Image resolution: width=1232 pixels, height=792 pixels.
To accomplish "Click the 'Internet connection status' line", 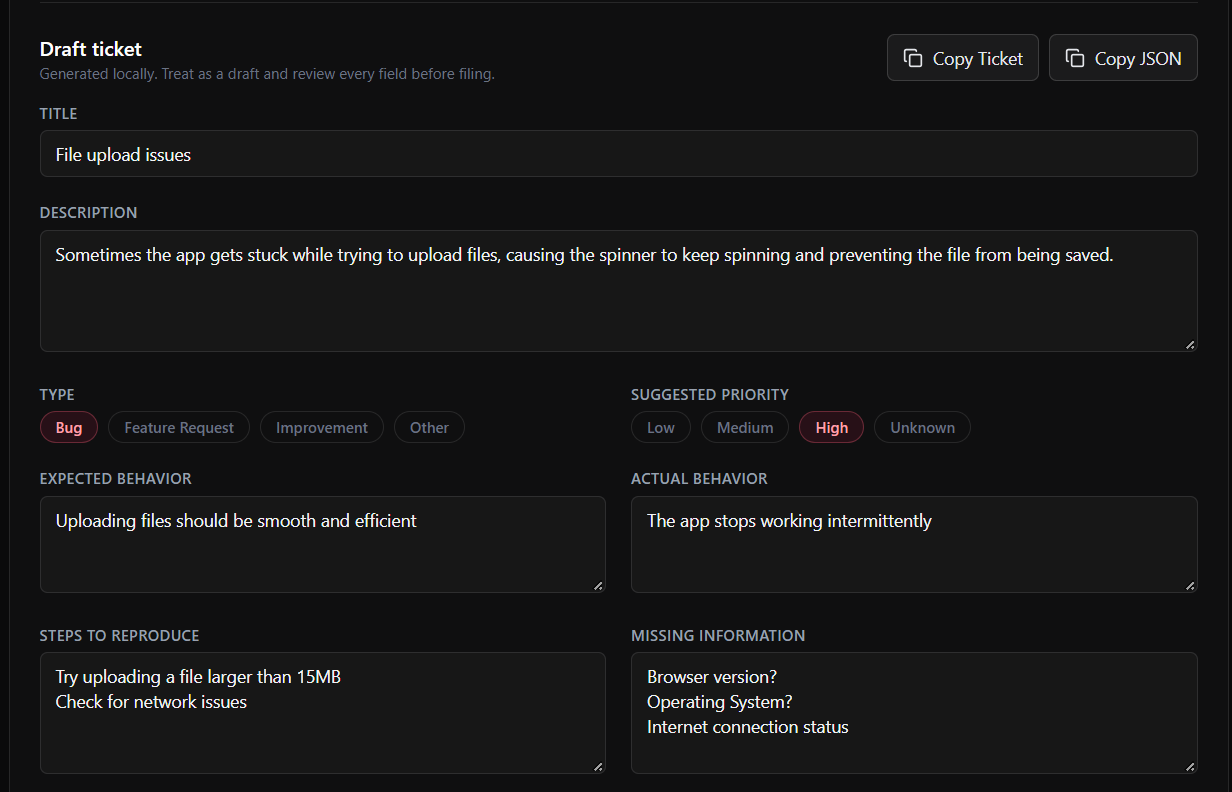I will click(748, 727).
